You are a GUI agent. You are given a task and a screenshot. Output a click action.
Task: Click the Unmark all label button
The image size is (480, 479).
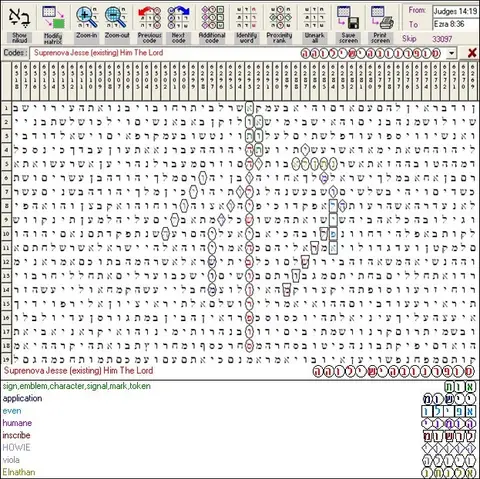coord(314,38)
